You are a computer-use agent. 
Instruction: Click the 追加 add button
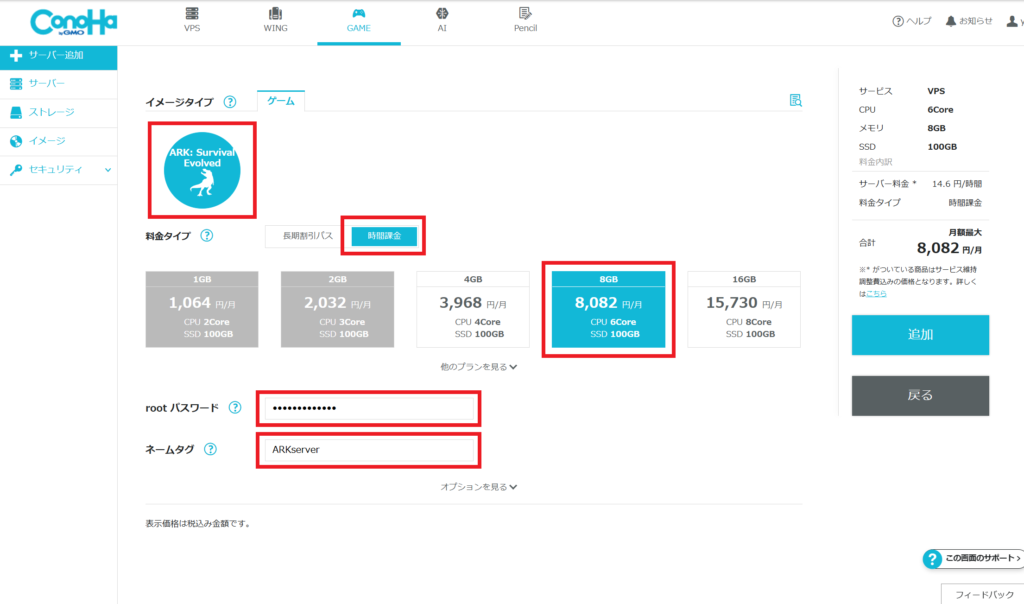tap(920, 335)
